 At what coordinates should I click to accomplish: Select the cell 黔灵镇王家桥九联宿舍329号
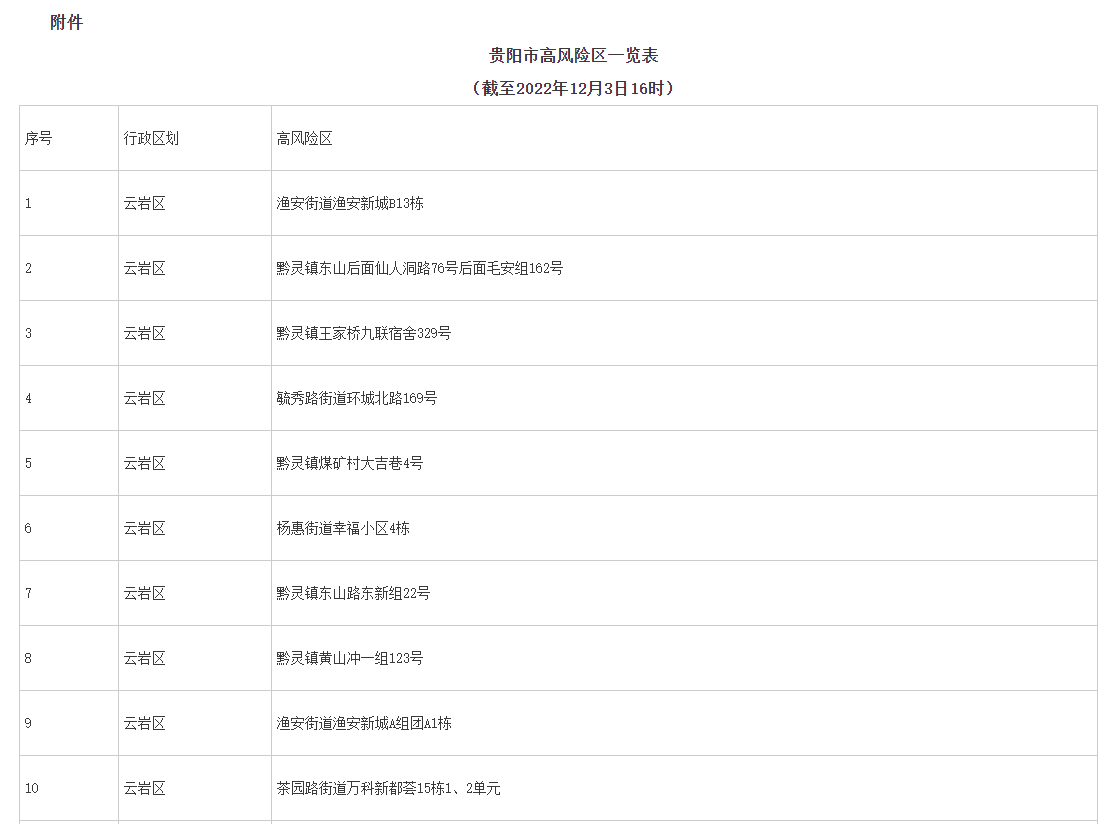[x=363, y=334]
